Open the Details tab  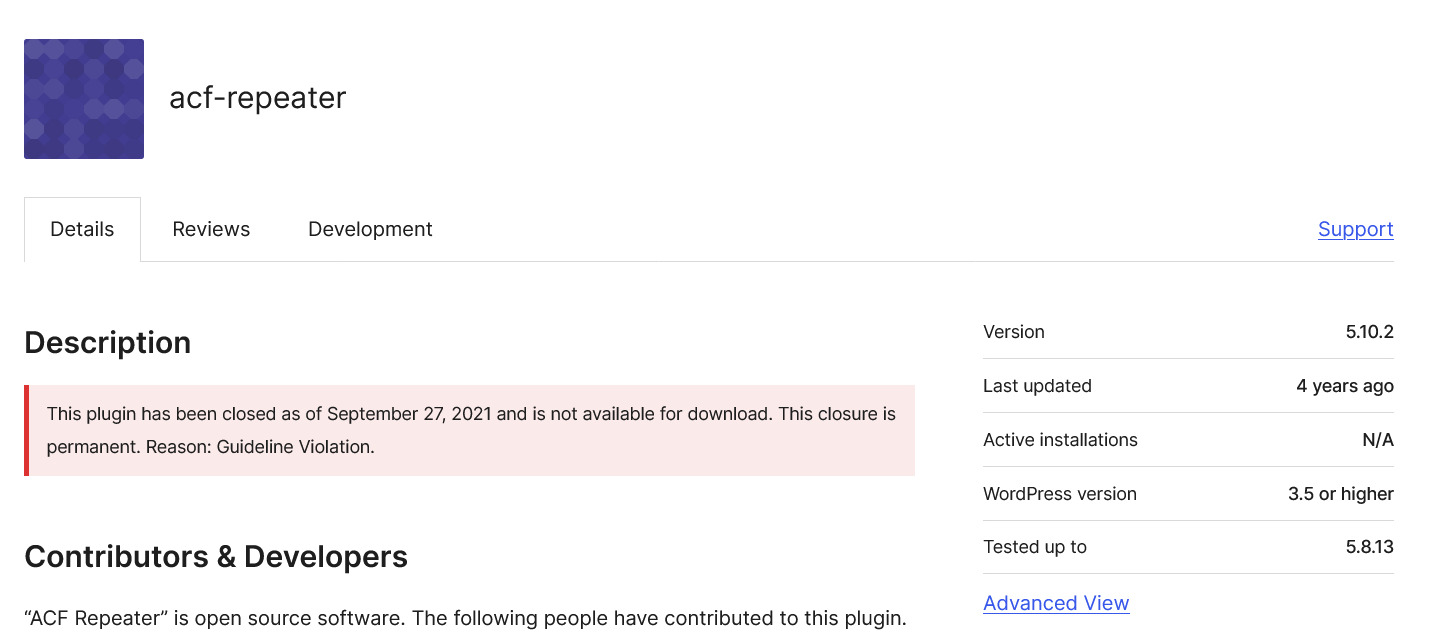(x=82, y=229)
